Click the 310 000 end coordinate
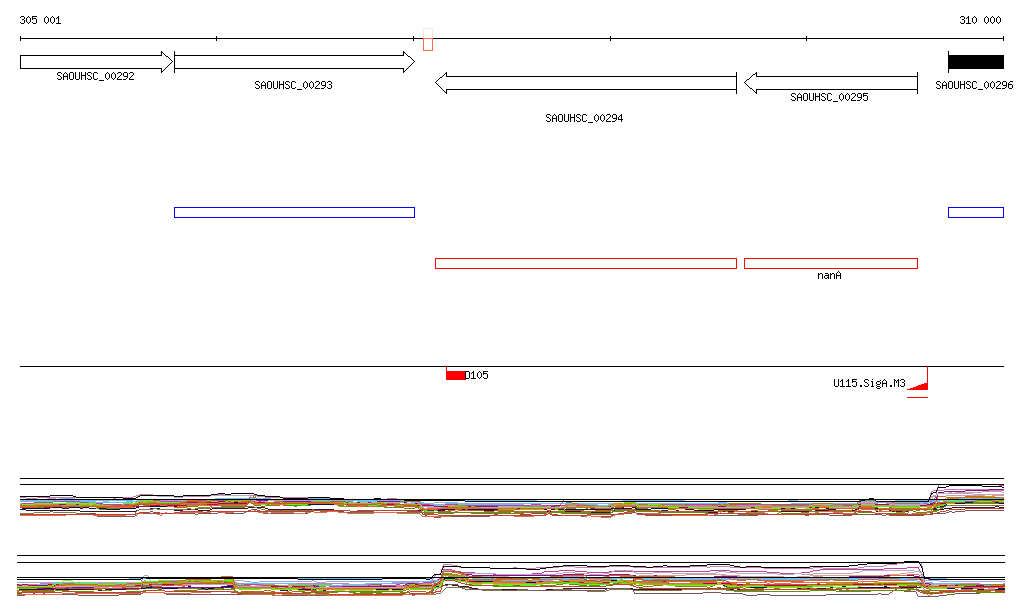The image size is (1024, 611). [980, 20]
